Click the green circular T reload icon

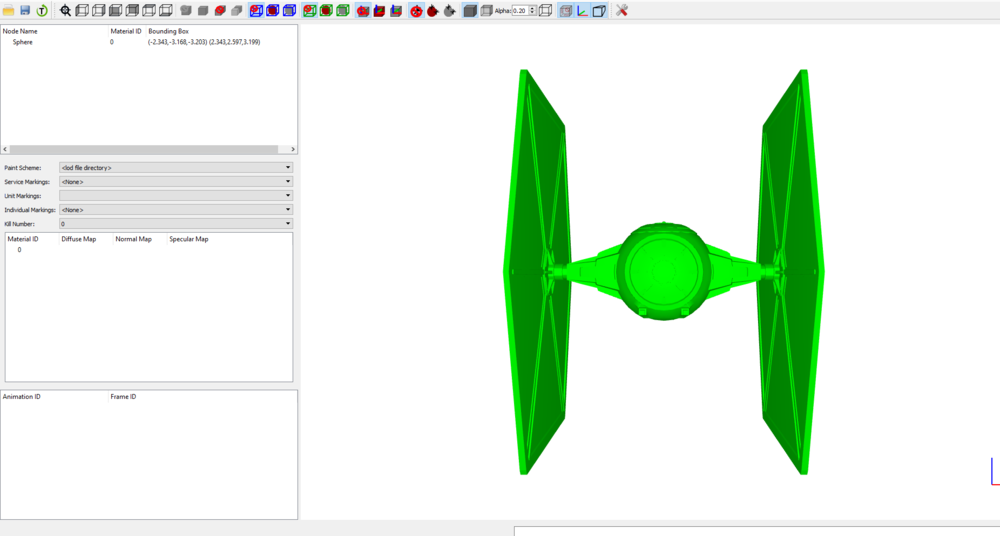click(x=42, y=10)
